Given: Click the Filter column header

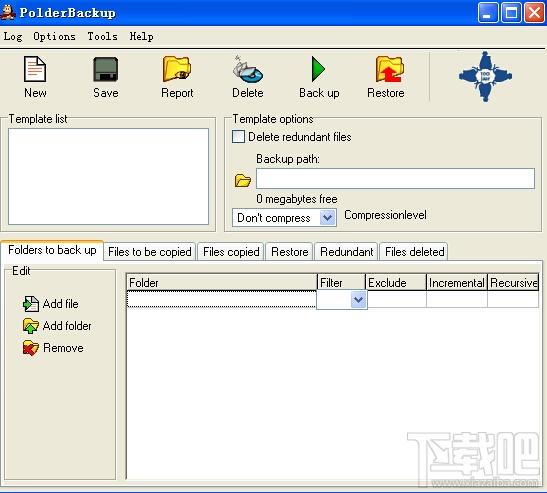Looking at the screenshot, I should pyautogui.click(x=341, y=283).
